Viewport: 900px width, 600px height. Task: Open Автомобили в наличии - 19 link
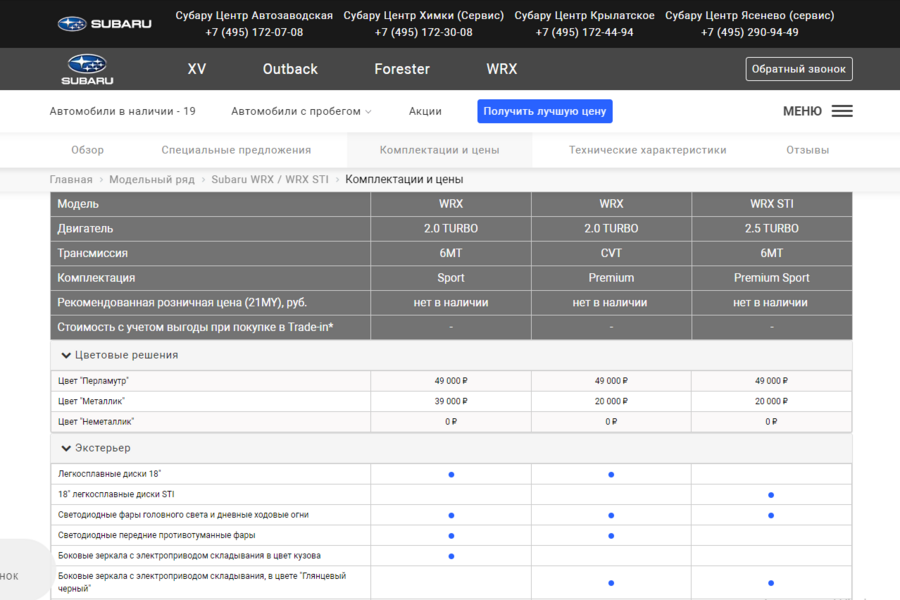[122, 111]
